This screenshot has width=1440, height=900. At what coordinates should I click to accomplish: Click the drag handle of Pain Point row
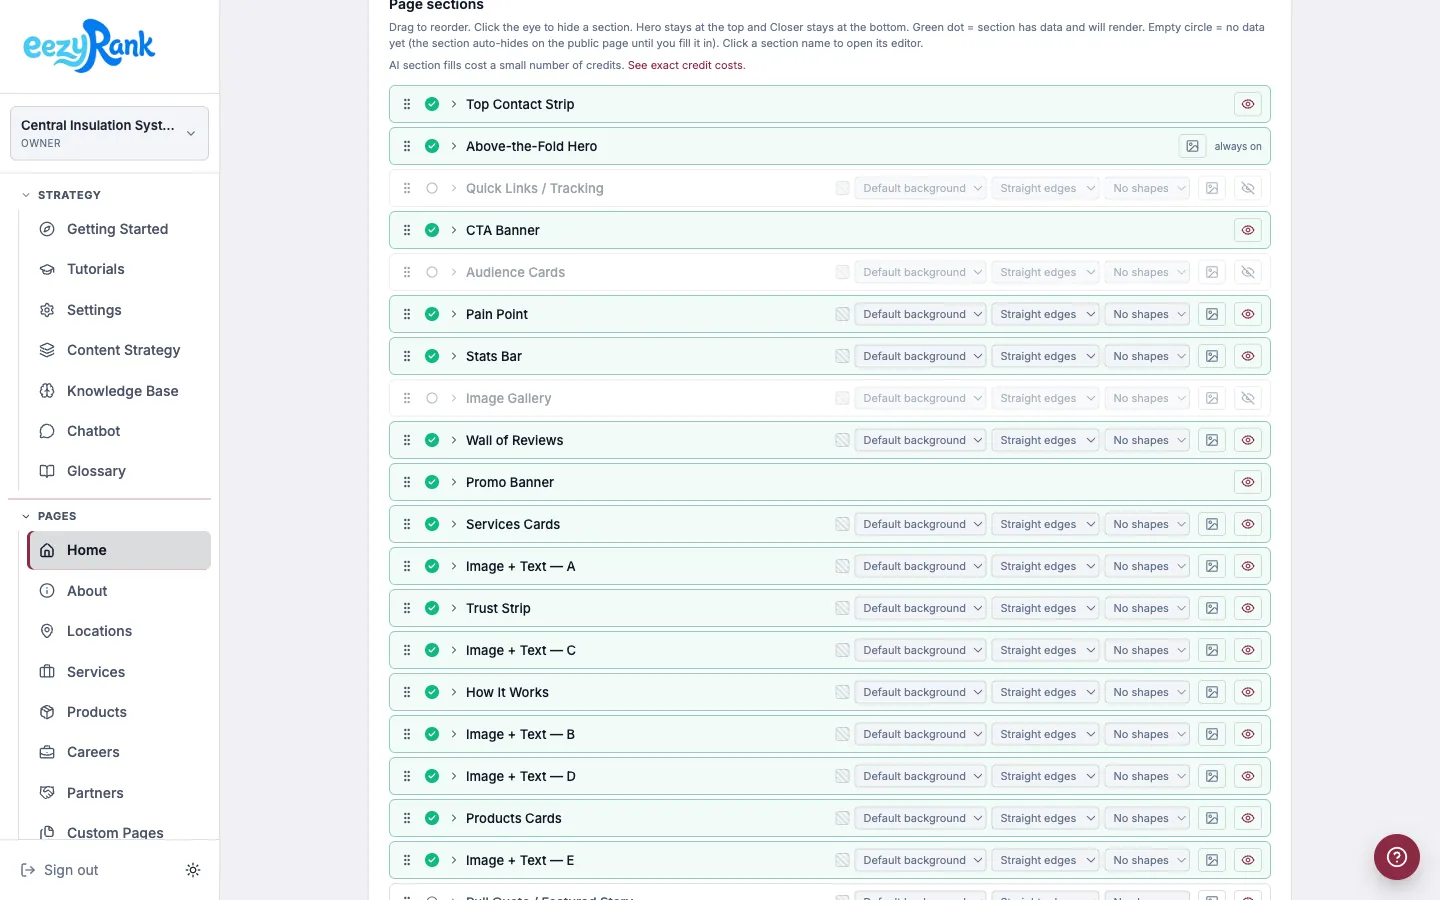pyautogui.click(x=407, y=314)
